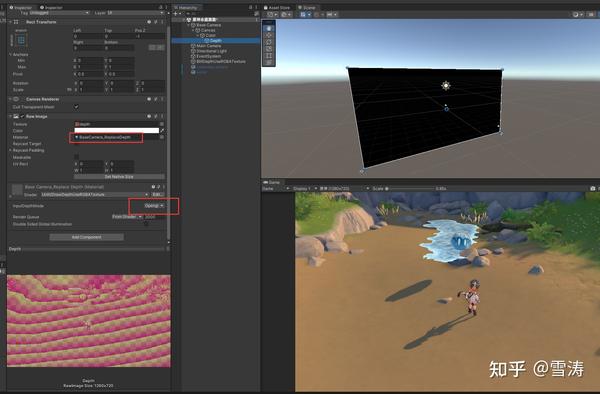
Task: Select the Move tool in Scene overlay
Action: [x=269, y=35]
